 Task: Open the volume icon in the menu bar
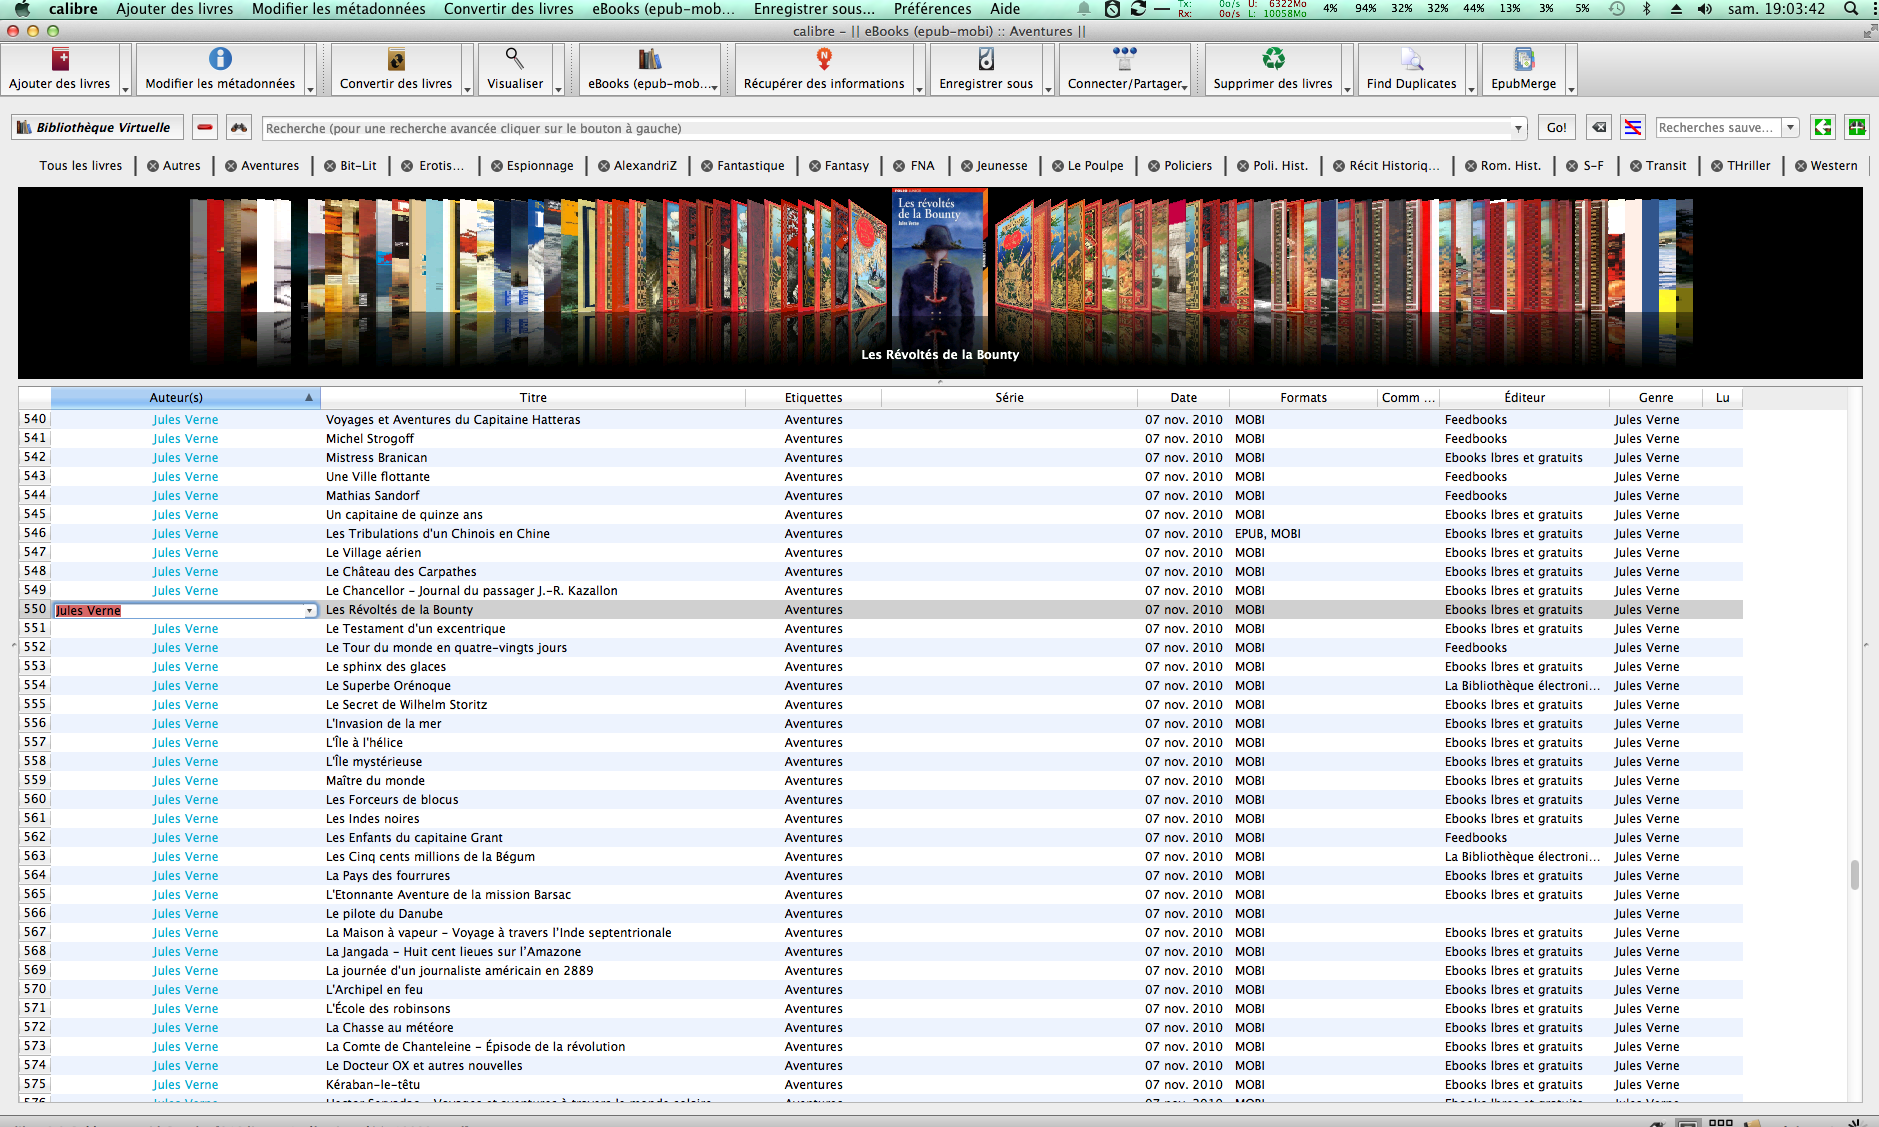1705,9
